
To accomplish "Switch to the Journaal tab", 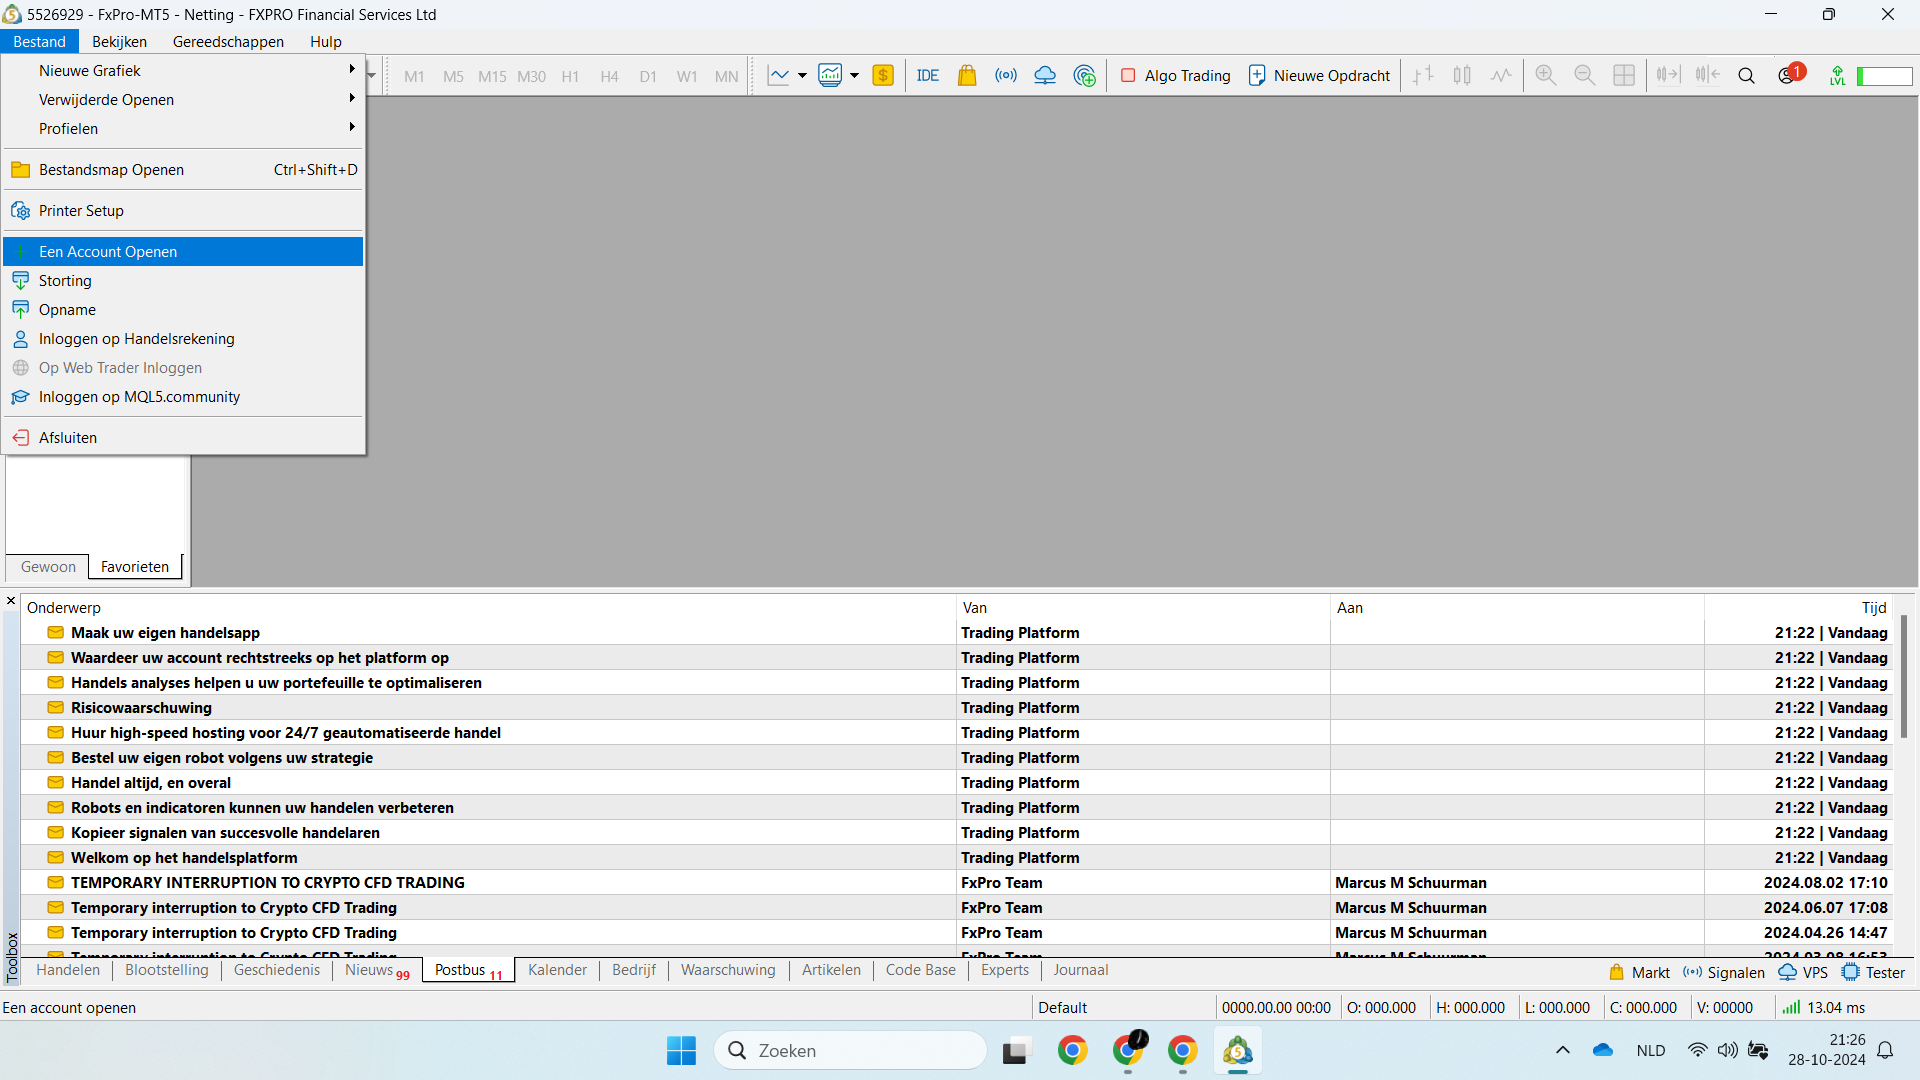I will (x=1080, y=970).
